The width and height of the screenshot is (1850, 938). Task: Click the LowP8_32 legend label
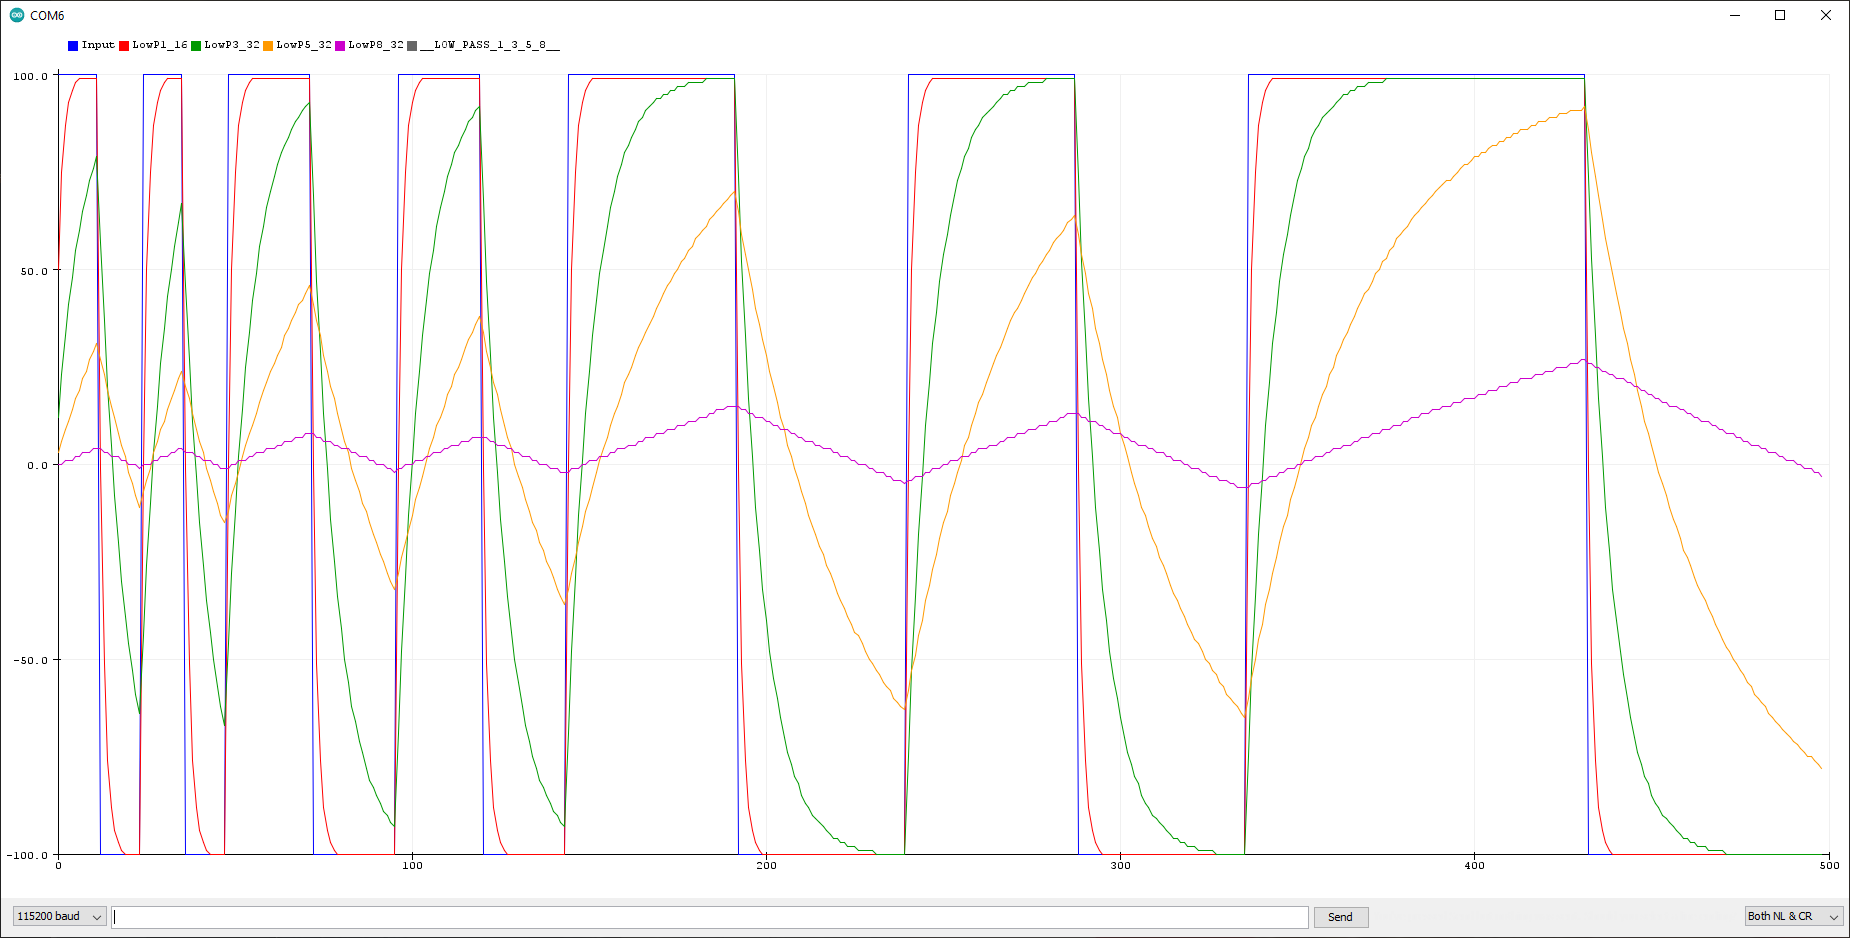coord(376,45)
